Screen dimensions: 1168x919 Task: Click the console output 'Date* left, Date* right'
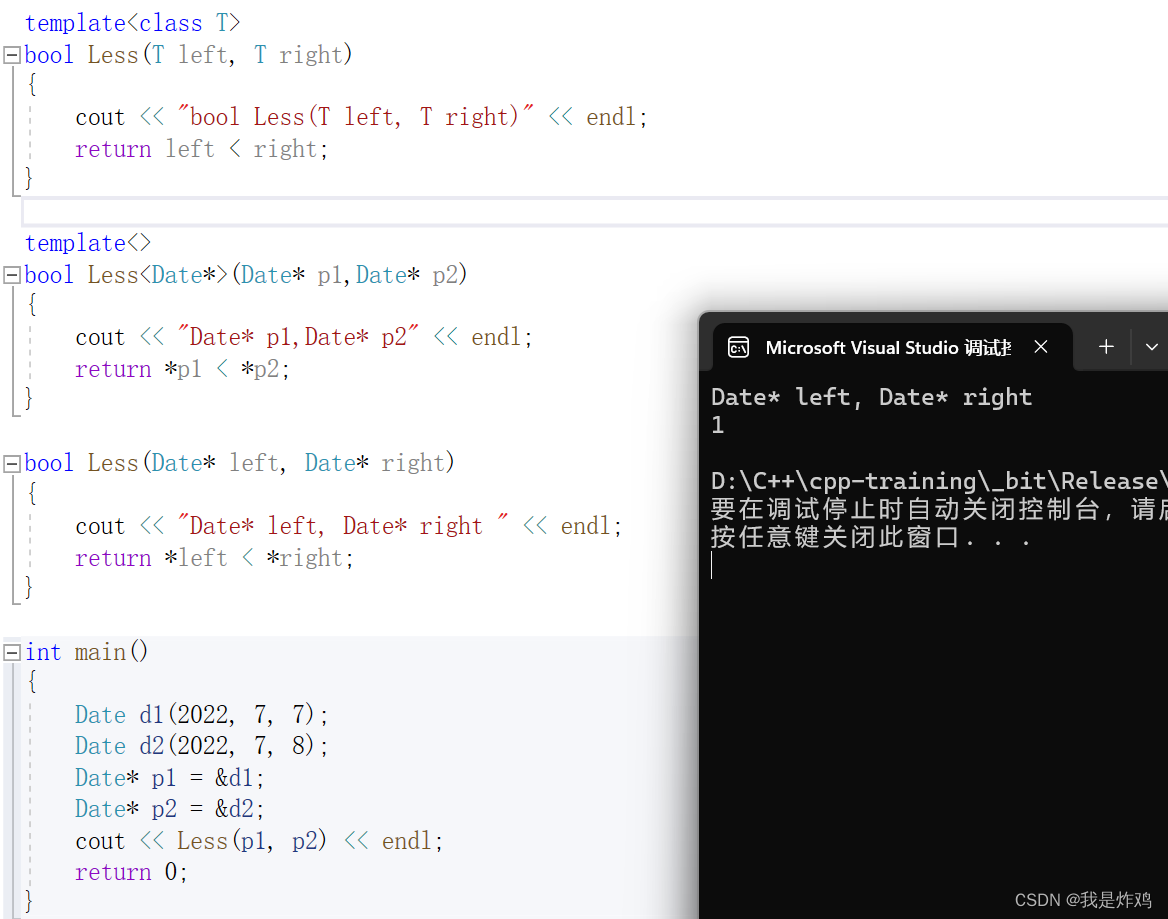[872, 398]
